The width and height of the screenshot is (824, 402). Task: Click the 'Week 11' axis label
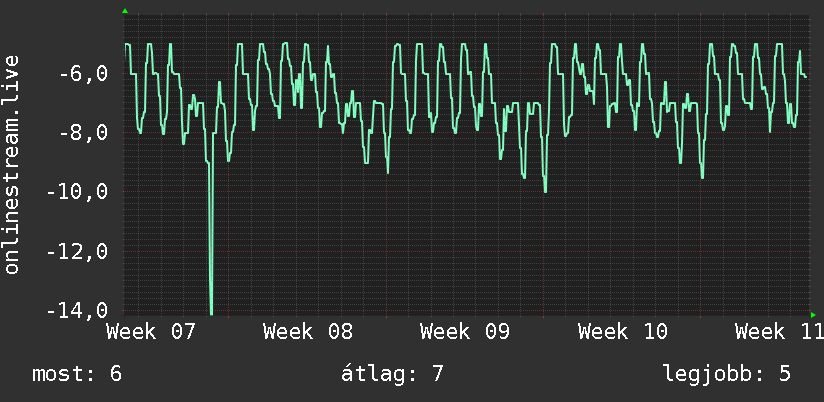(x=779, y=332)
